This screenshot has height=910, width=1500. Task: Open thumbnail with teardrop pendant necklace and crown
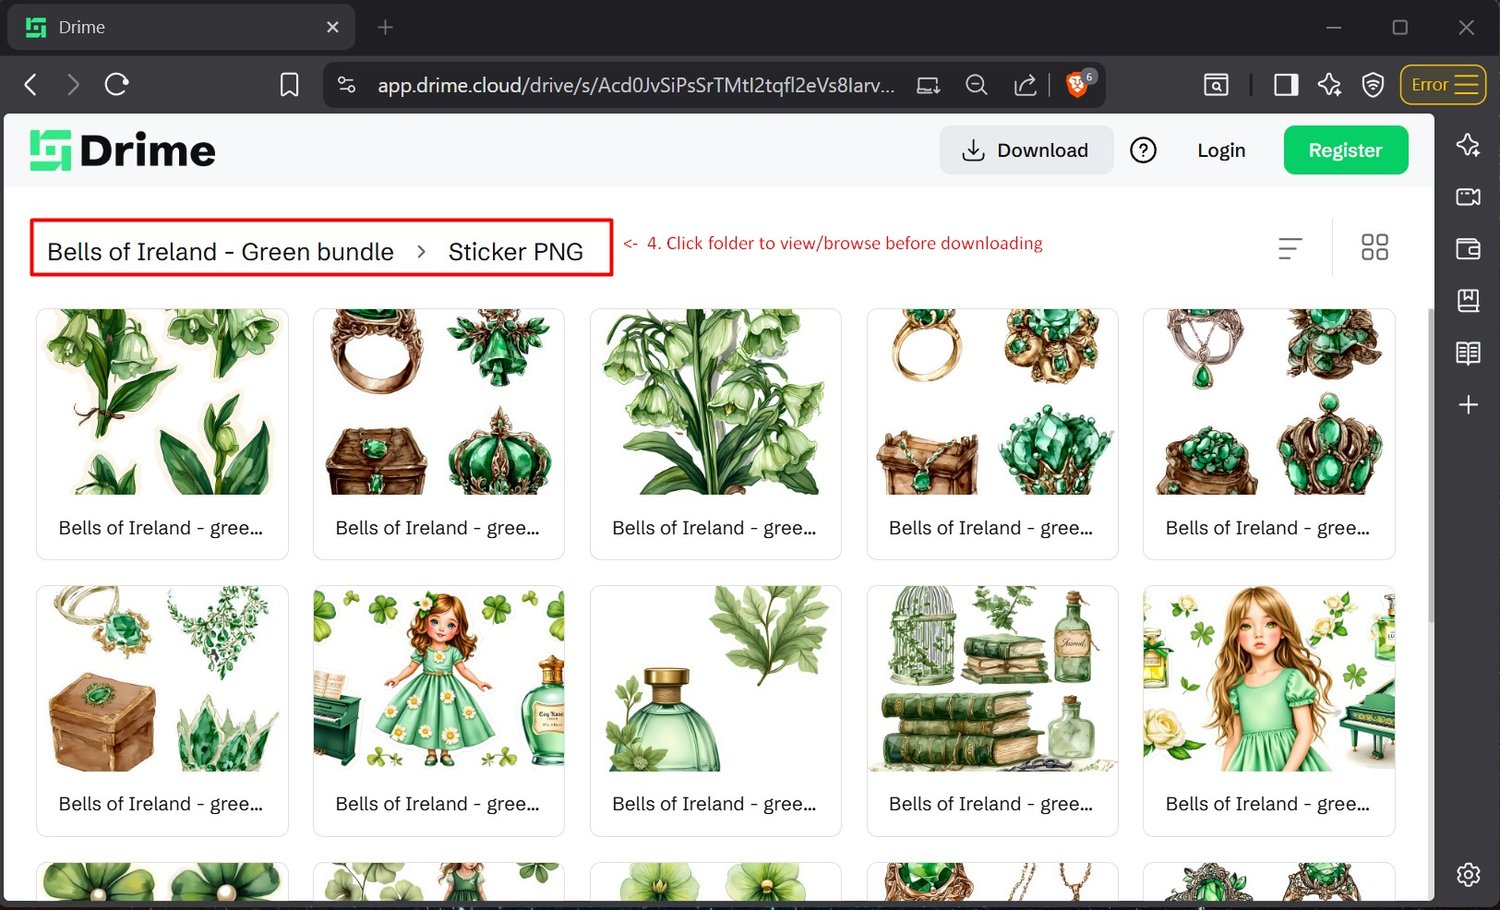(x=1269, y=402)
